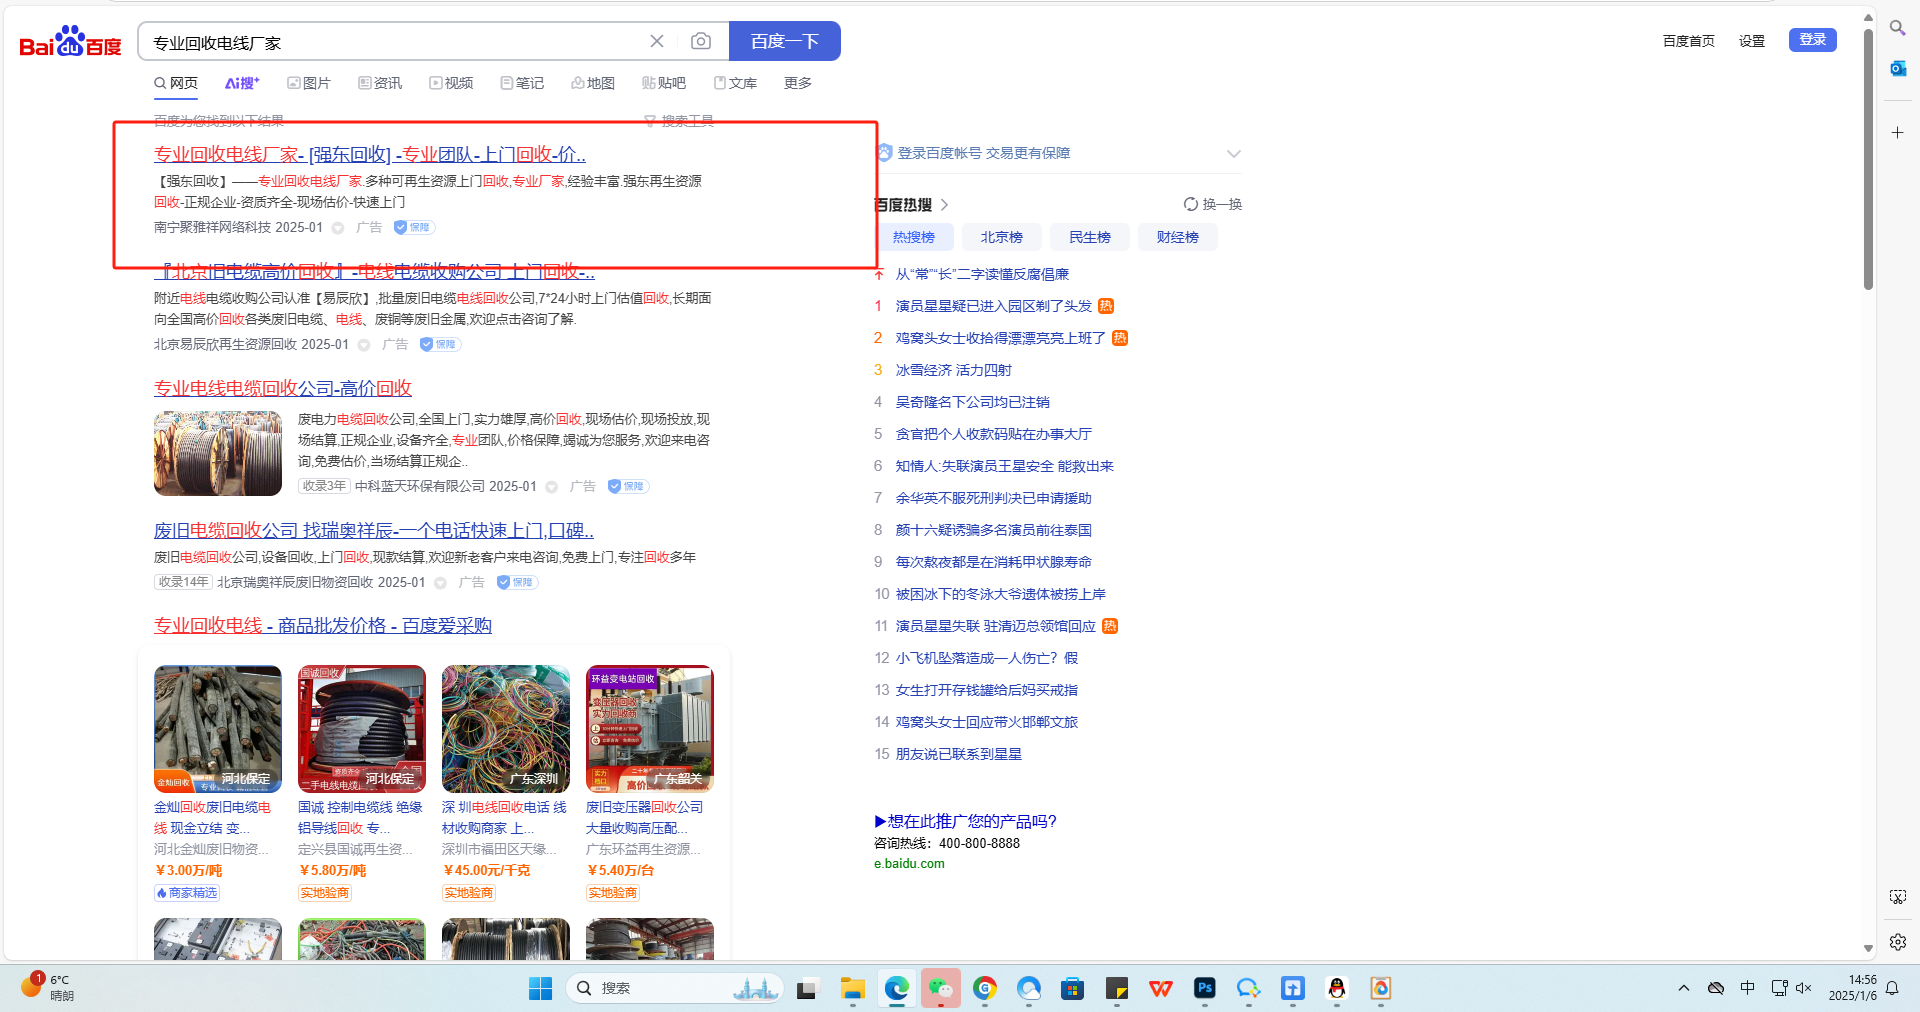Viewport: 1920px width, 1012px height.
Task: Switch to the 图片 search tab
Action: coord(309,83)
